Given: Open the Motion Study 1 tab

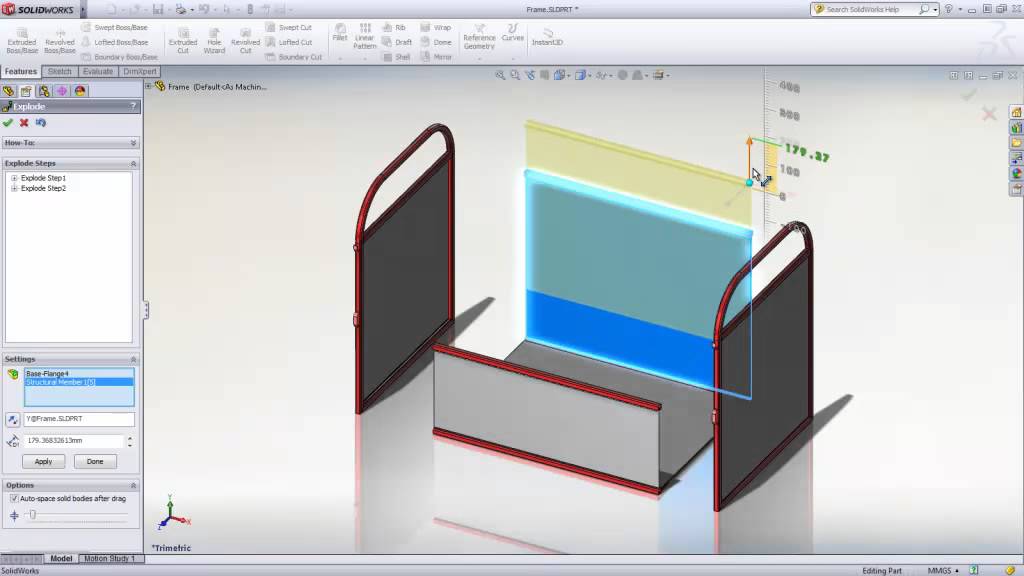Looking at the screenshot, I should (109, 558).
